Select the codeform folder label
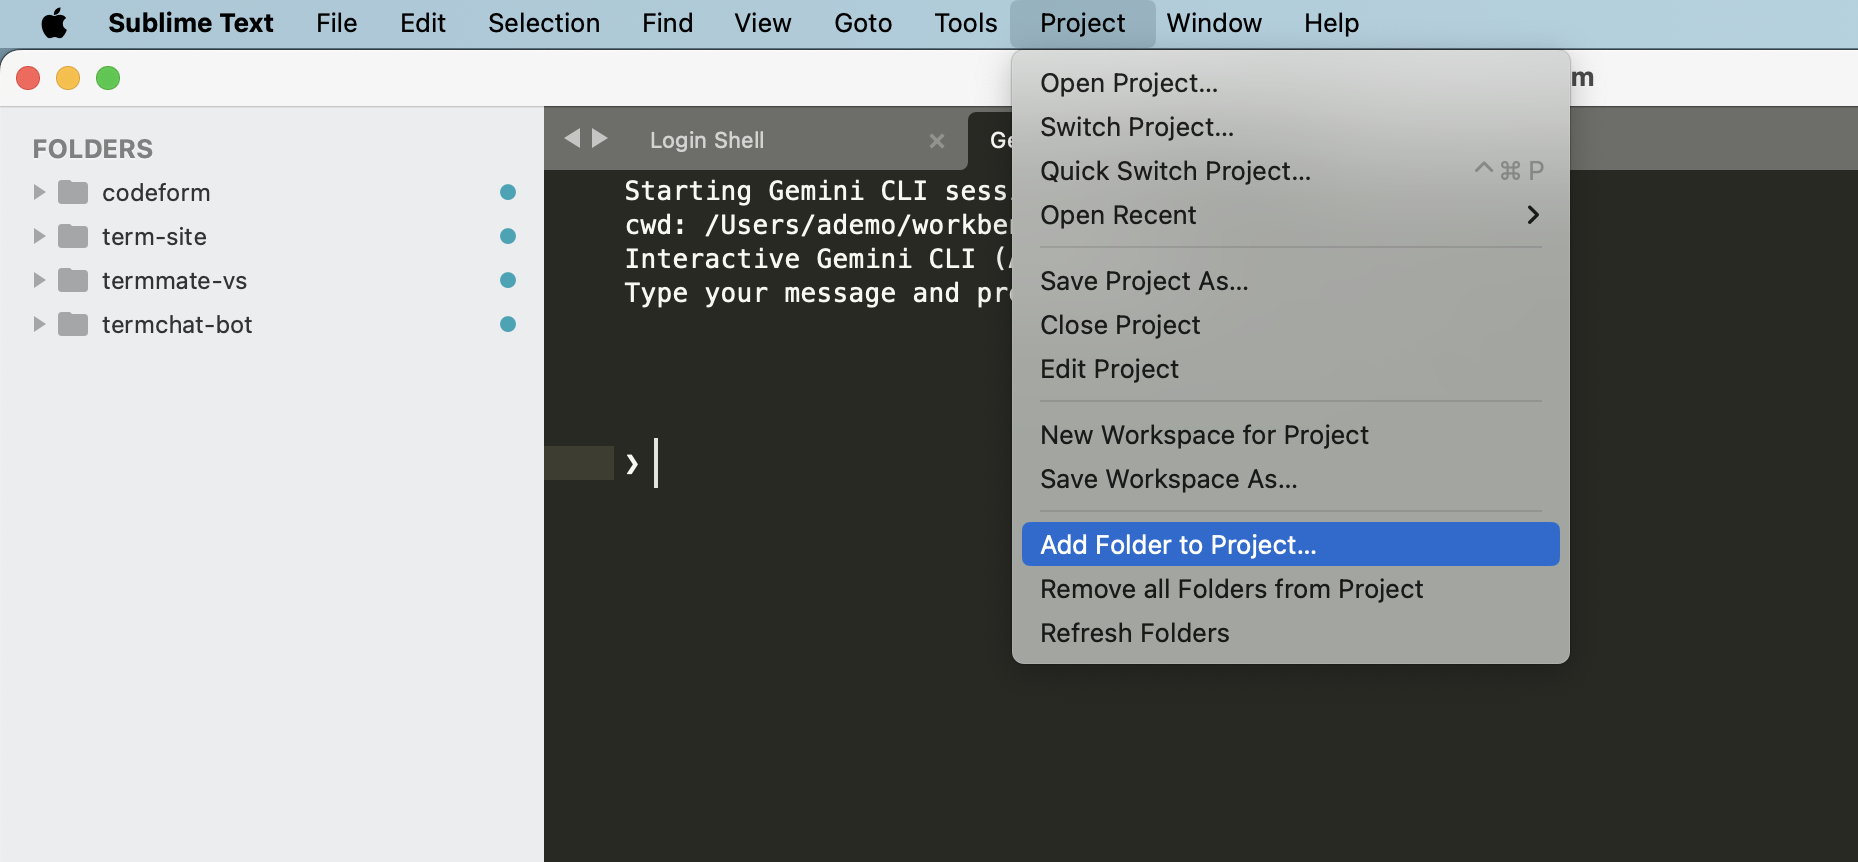The image size is (1858, 862). coord(156,192)
